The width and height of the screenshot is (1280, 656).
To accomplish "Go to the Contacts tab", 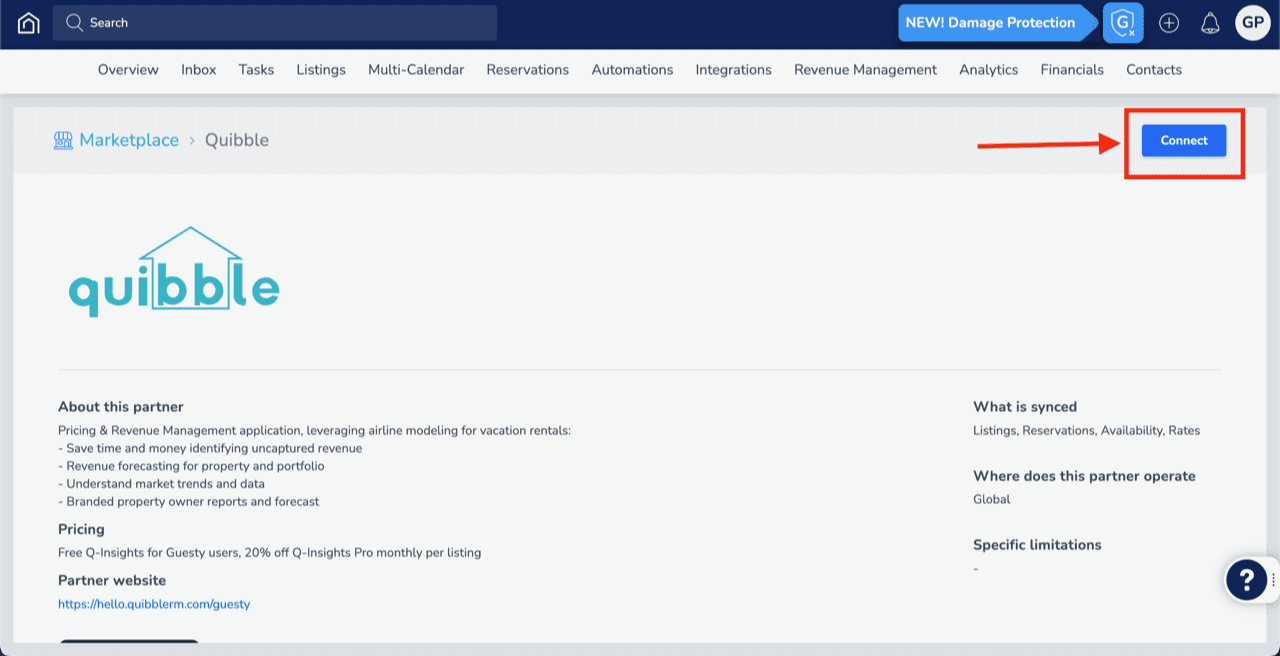I will click(1154, 70).
